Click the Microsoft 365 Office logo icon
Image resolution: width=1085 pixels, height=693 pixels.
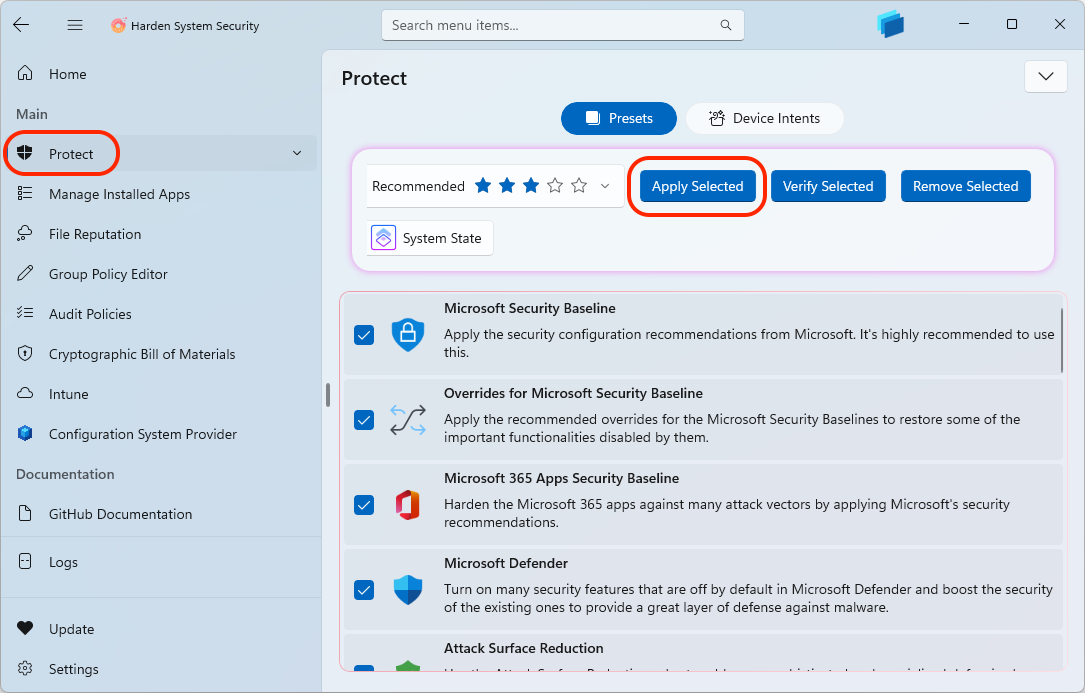tap(408, 505)
